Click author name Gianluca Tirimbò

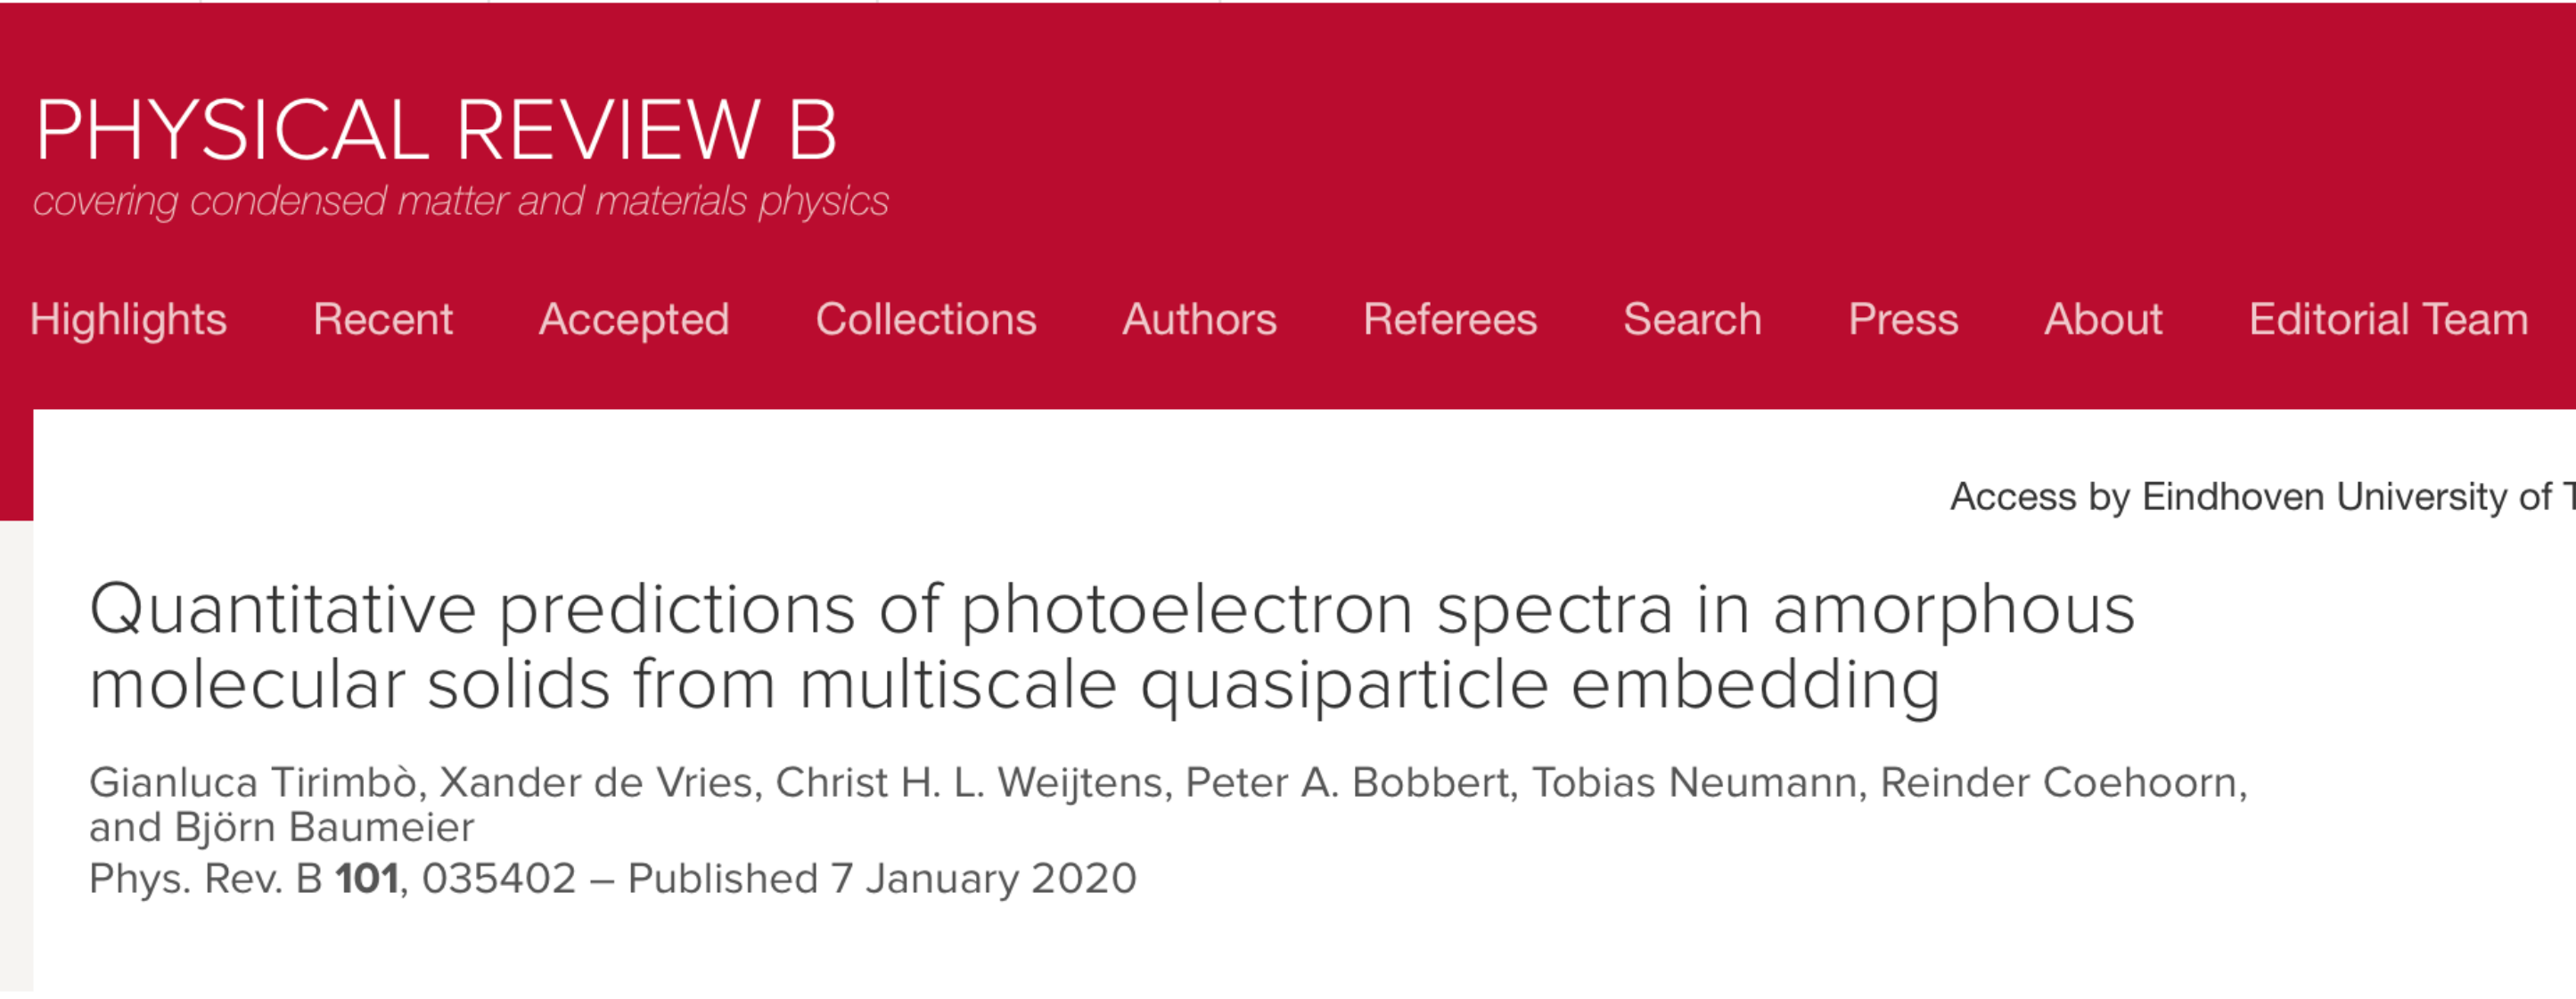tap(252, 783)
